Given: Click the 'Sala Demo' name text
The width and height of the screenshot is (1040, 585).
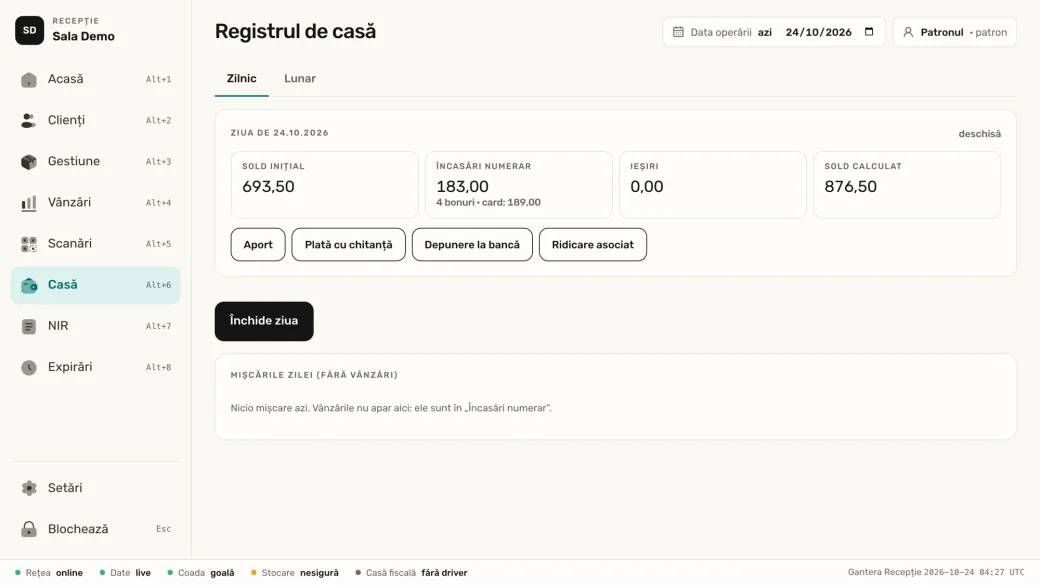Looking at the screenshot, I should coord(84,36).
